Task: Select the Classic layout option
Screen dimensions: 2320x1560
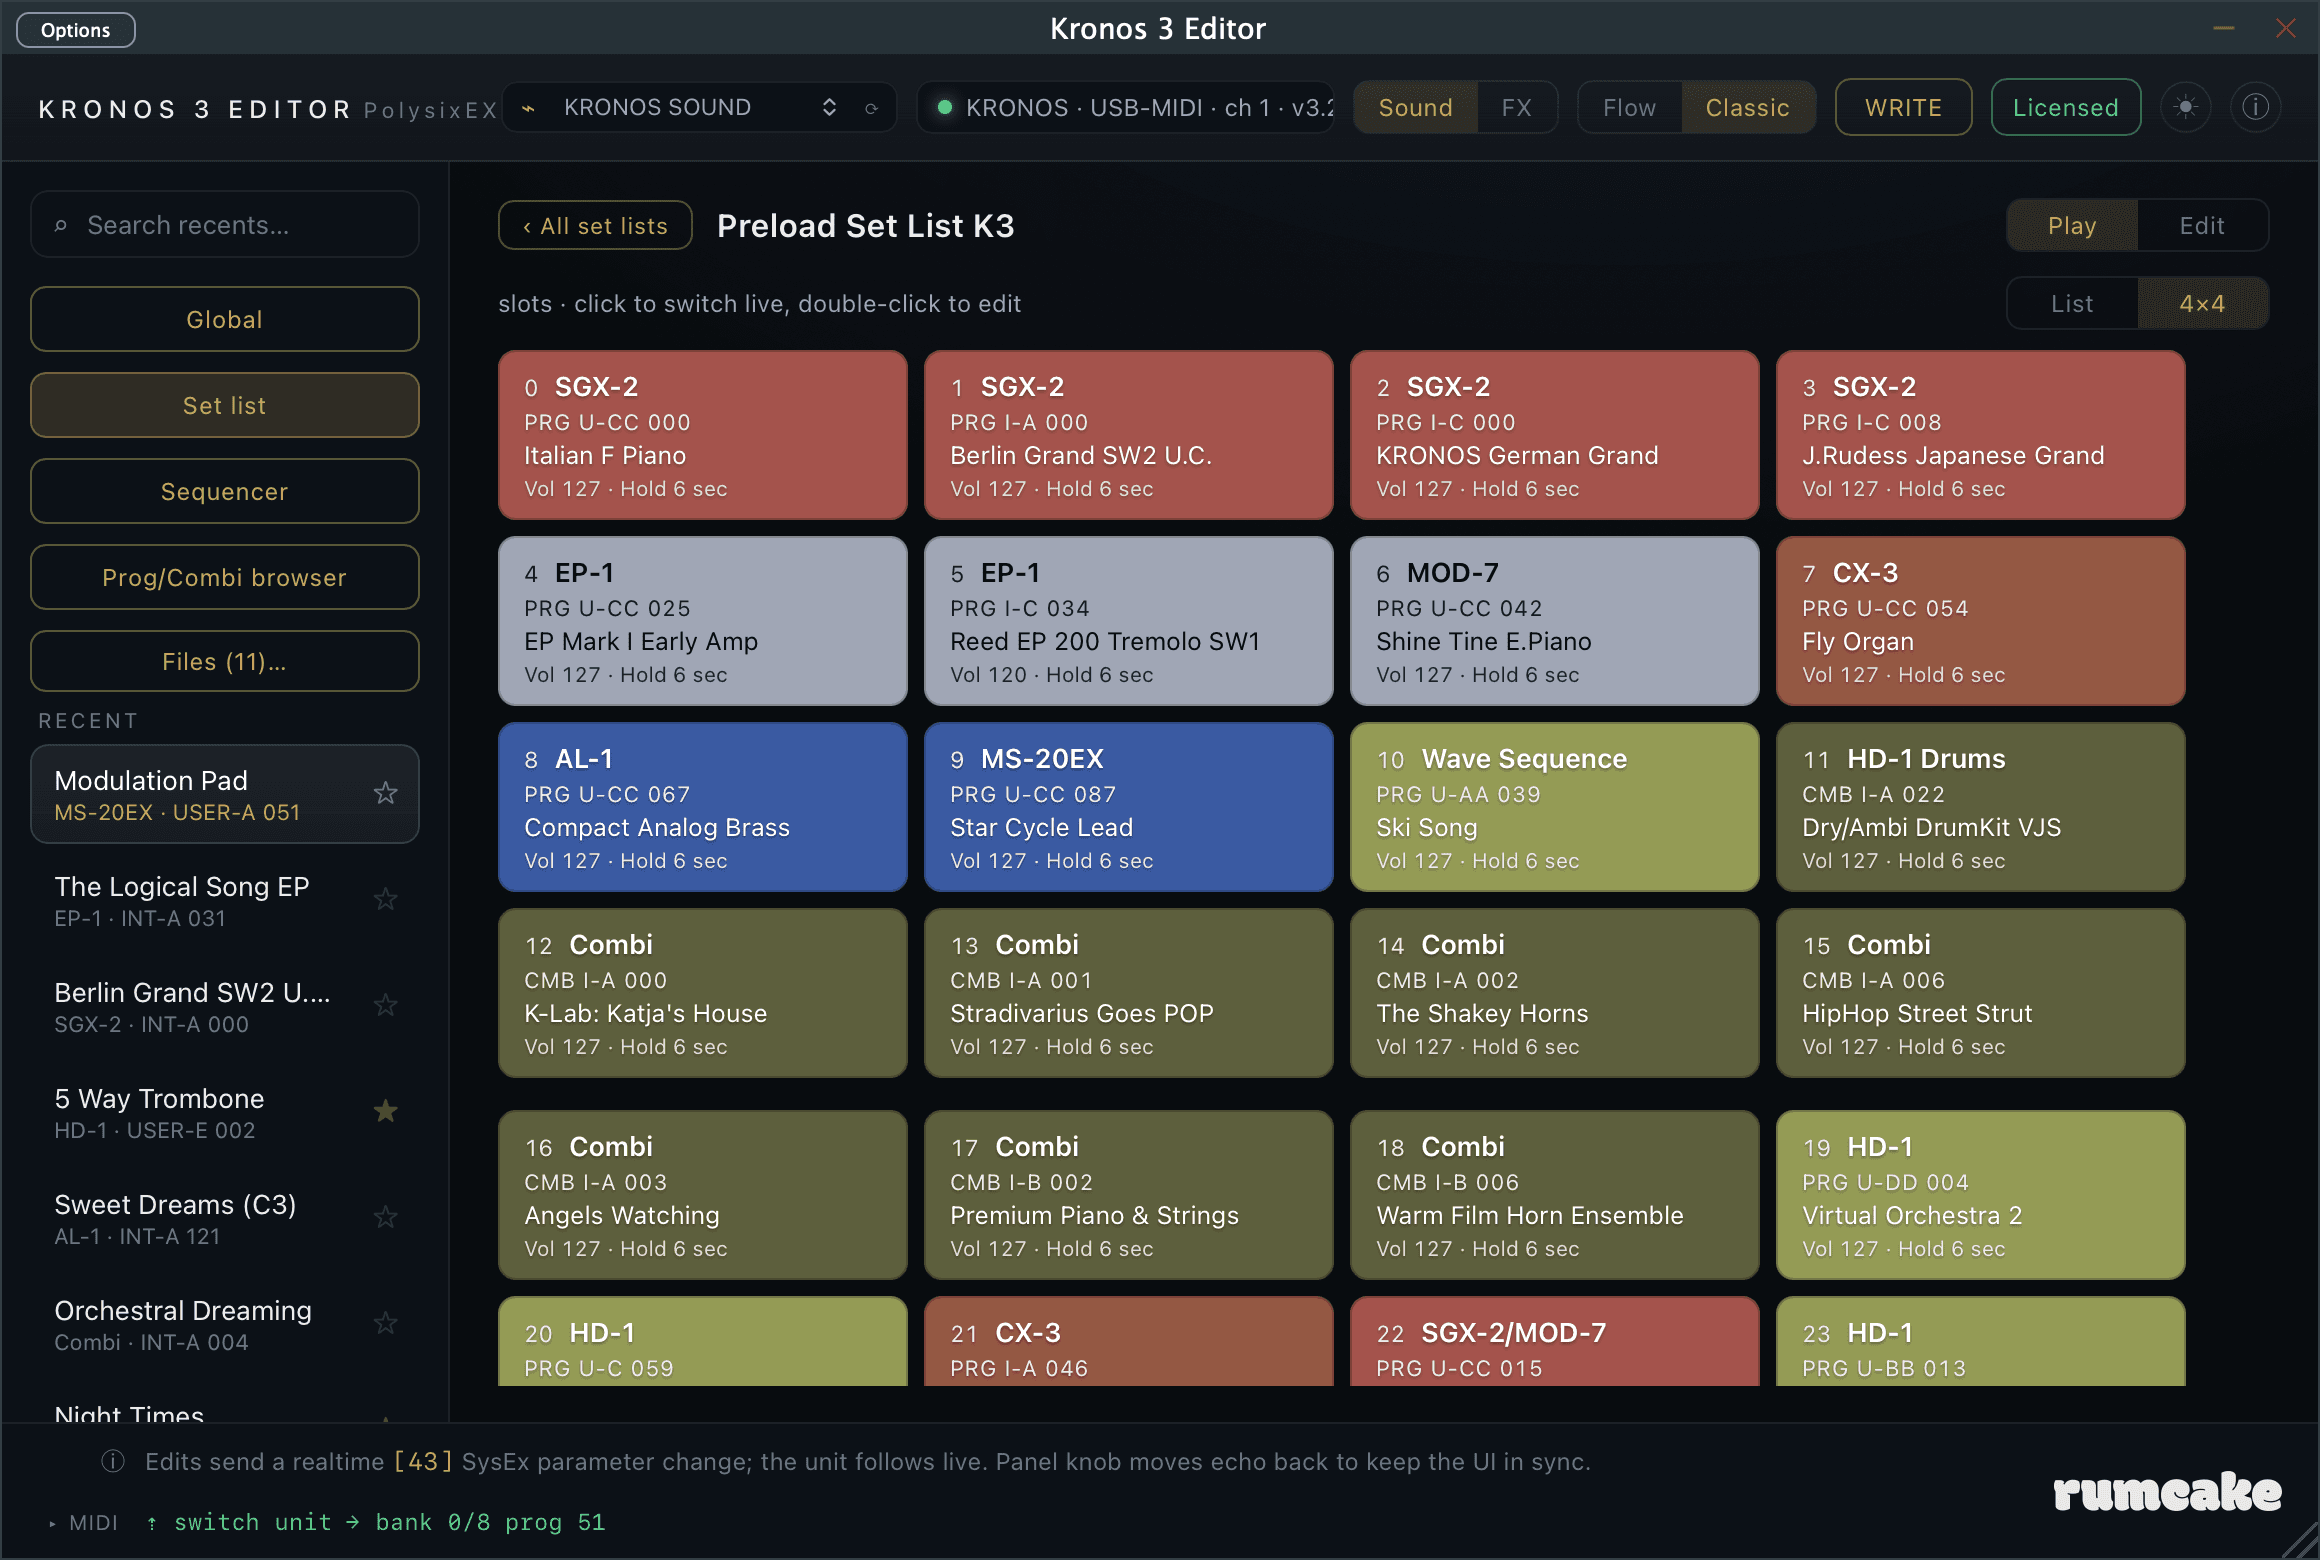Action: (x=1748, y=107)
